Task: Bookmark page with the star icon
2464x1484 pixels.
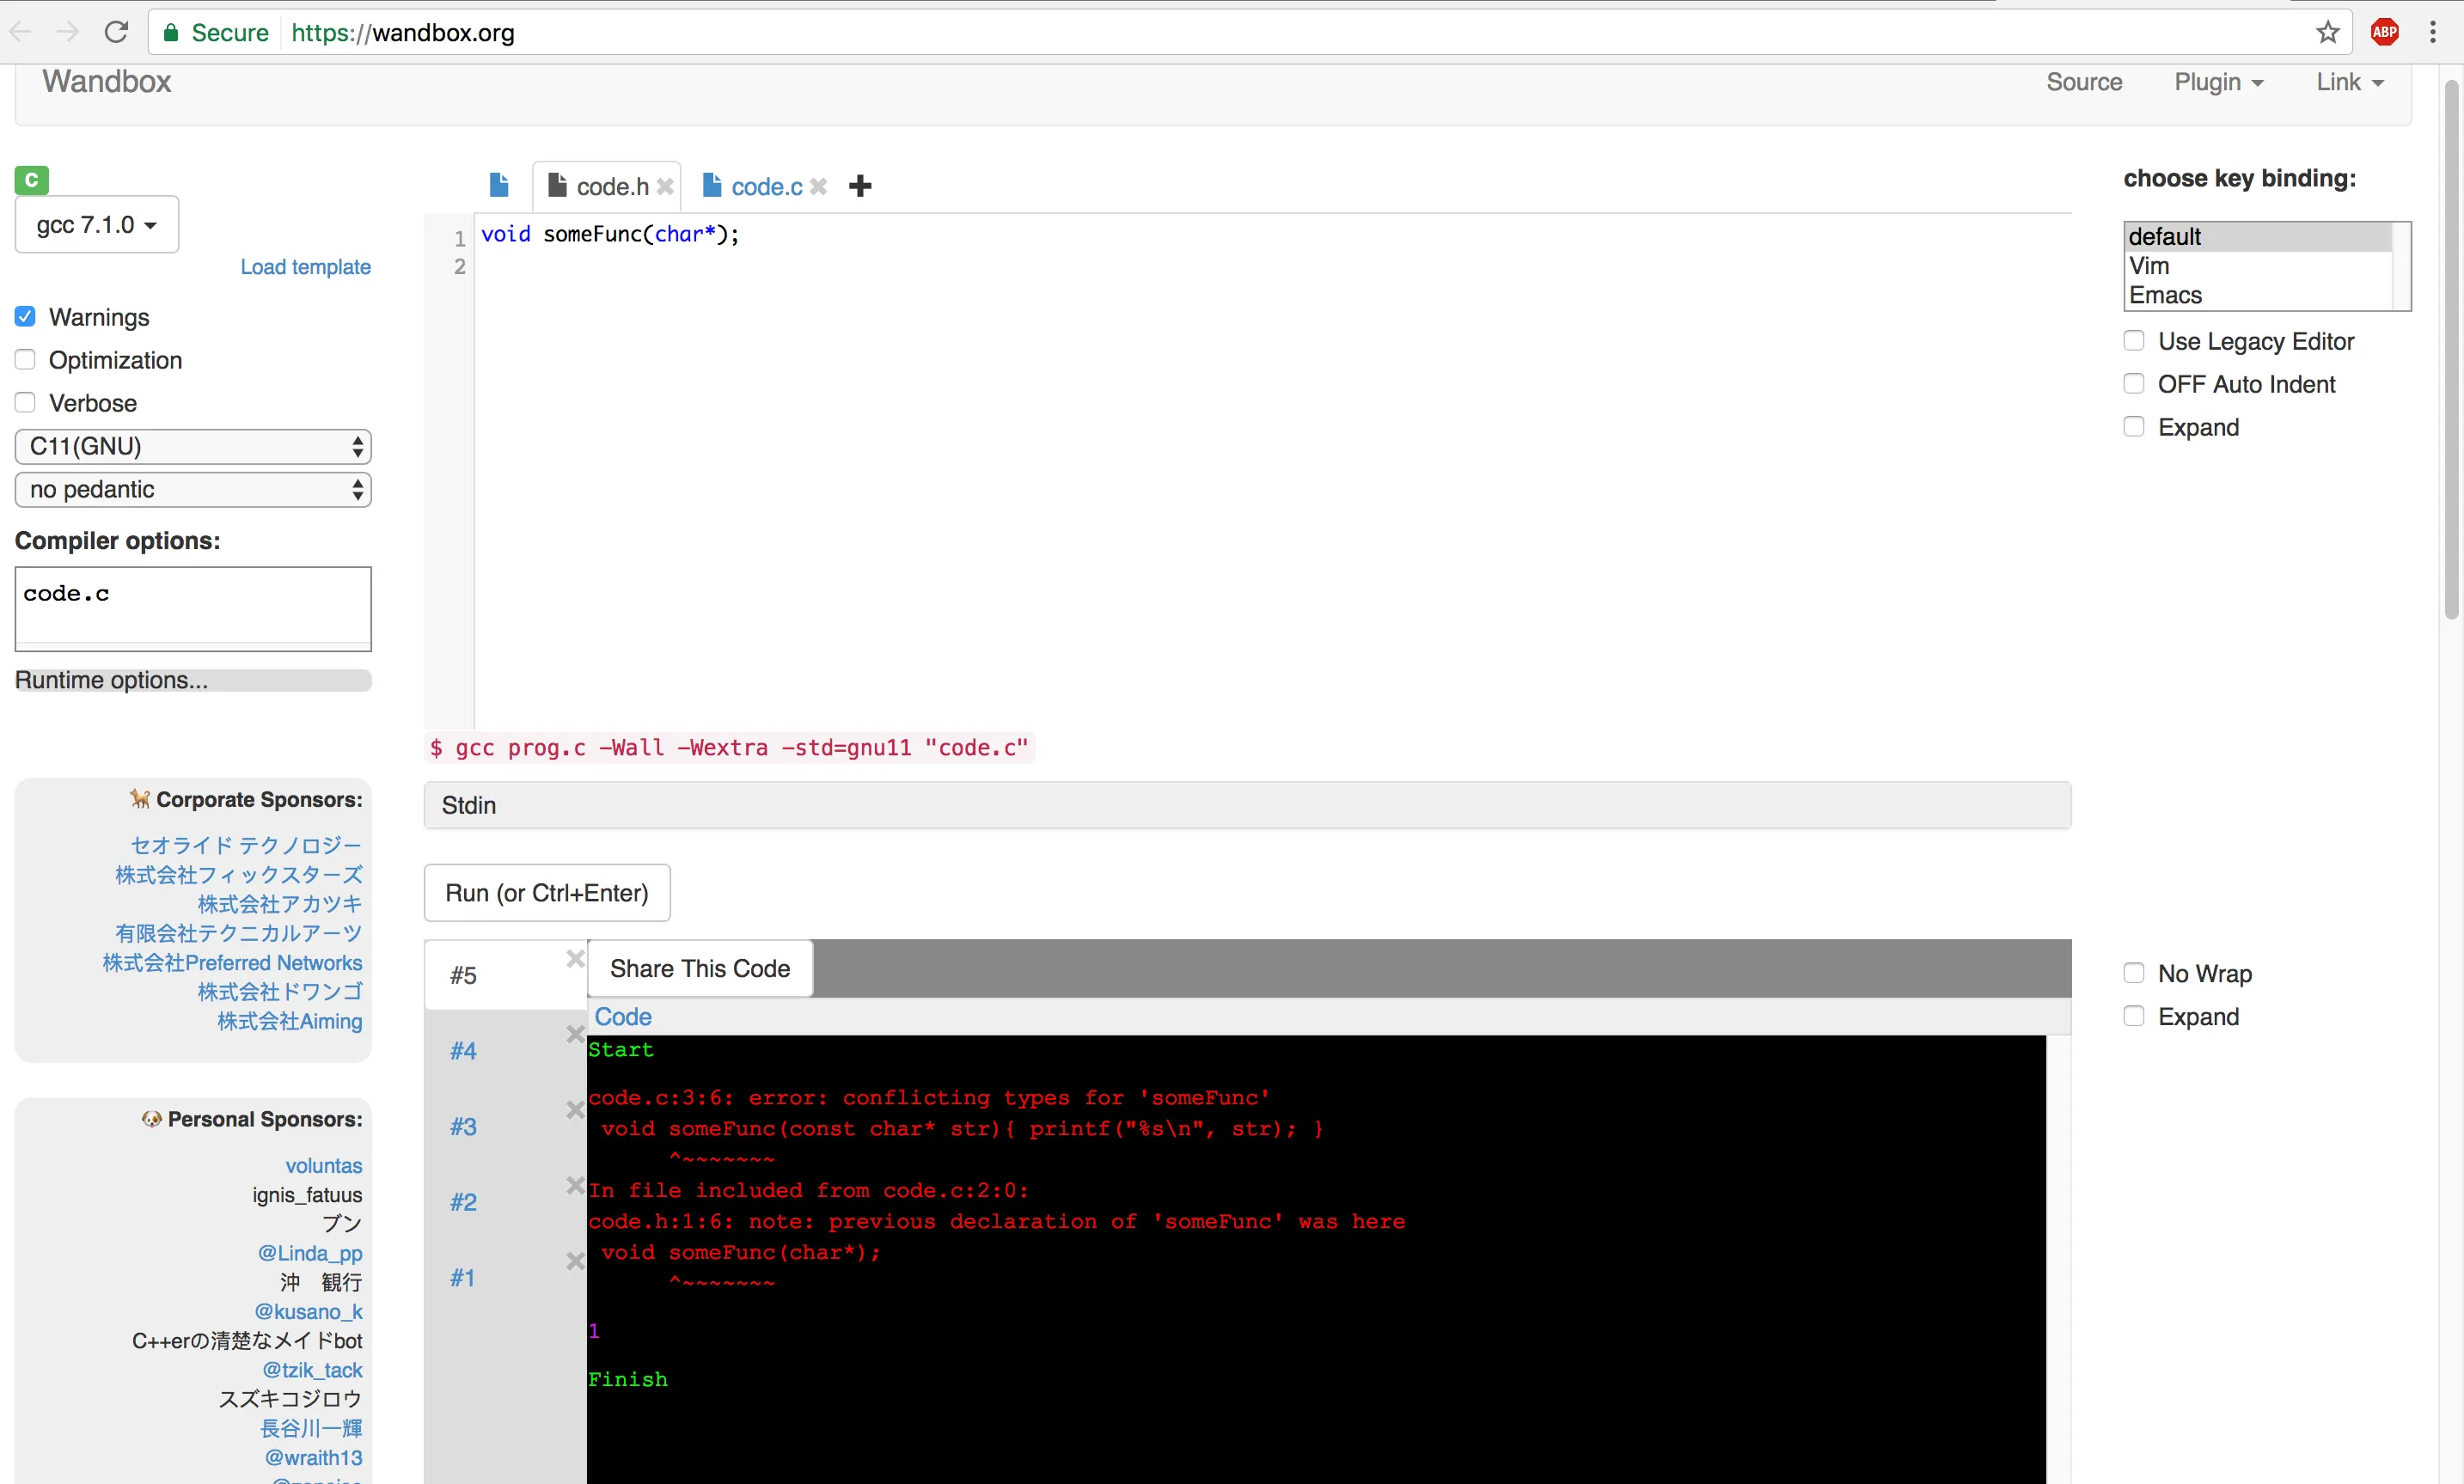Action: [x=2327, y=32]
